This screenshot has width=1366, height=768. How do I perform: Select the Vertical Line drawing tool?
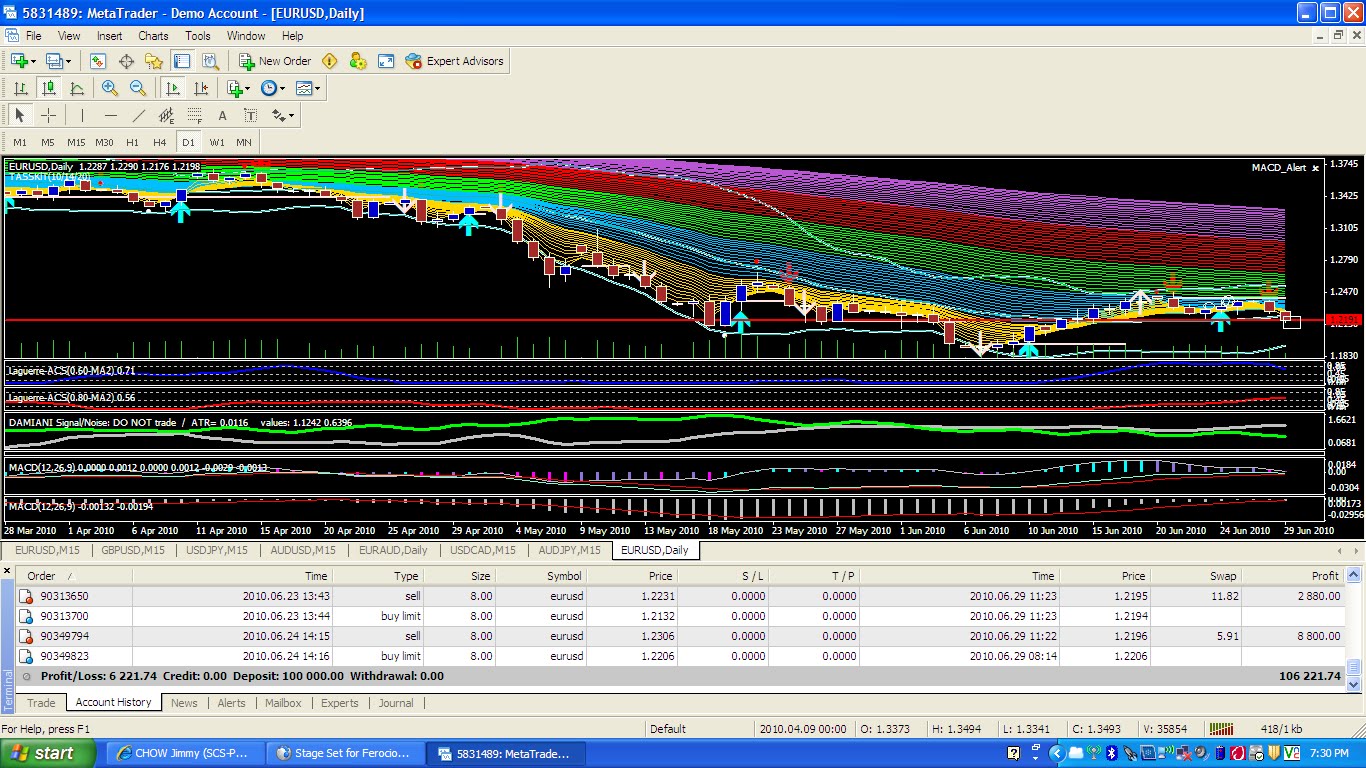pos(82,115)
